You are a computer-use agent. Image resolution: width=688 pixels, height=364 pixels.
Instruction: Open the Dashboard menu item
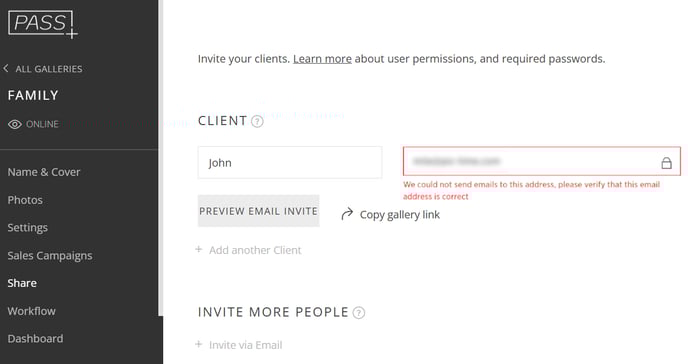click(x=36, y=339)
